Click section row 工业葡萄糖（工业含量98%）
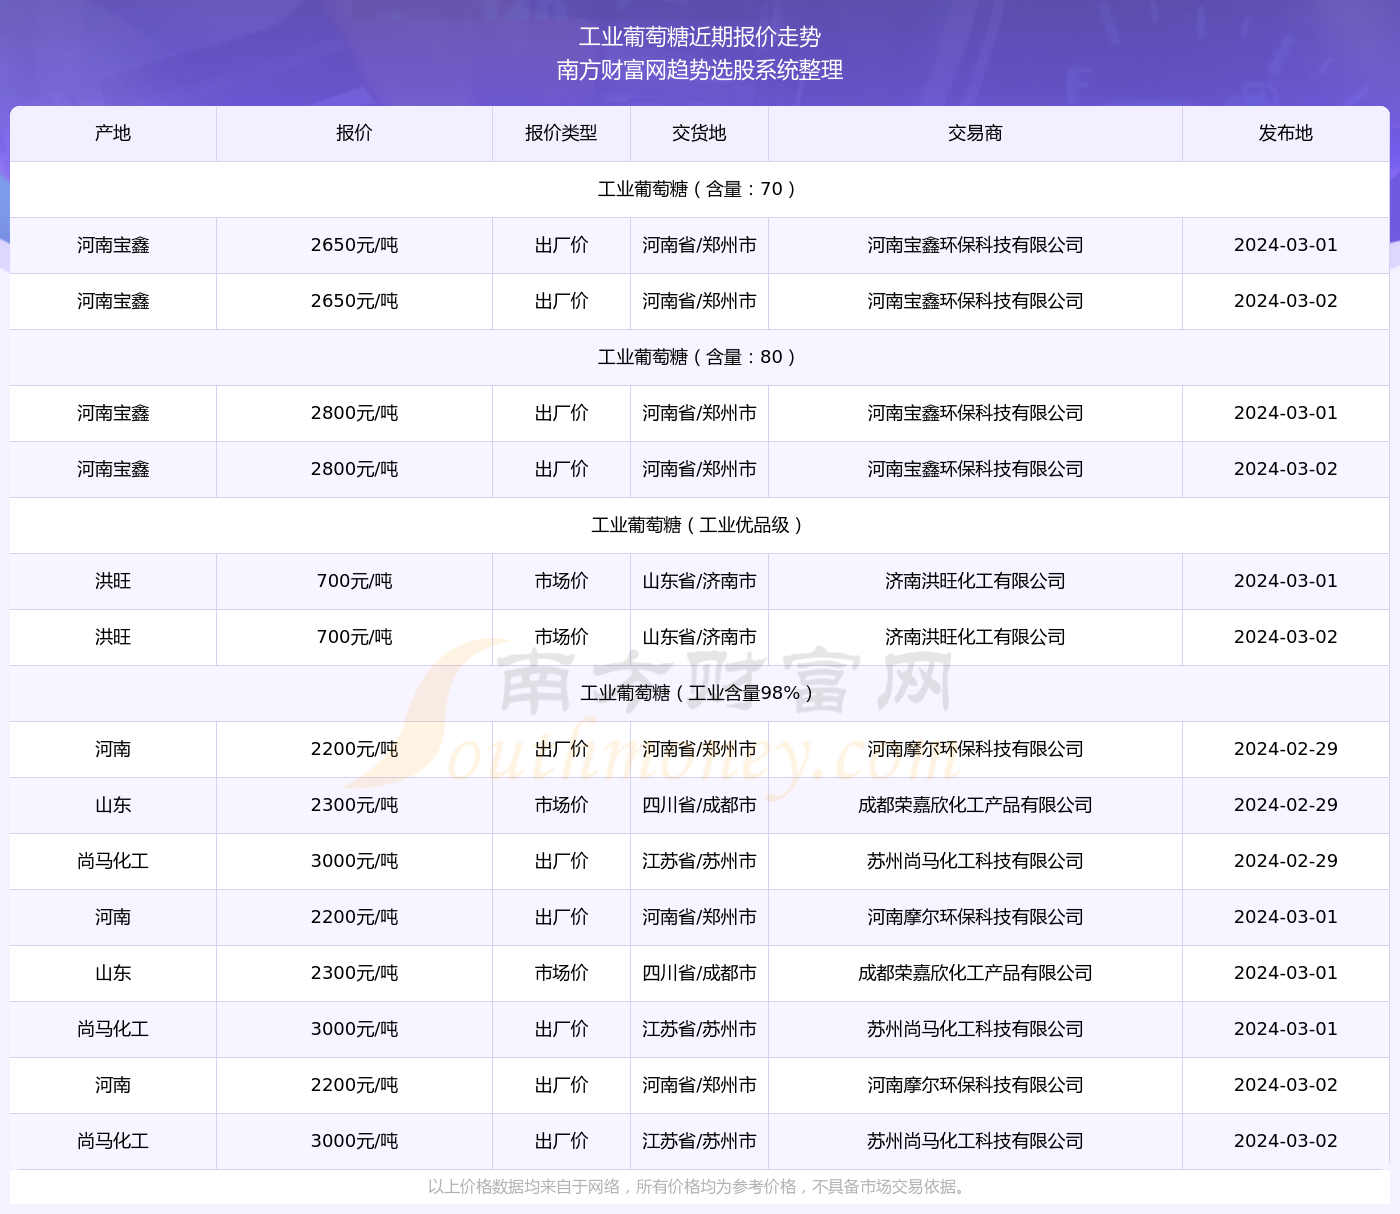 (700, 693)
